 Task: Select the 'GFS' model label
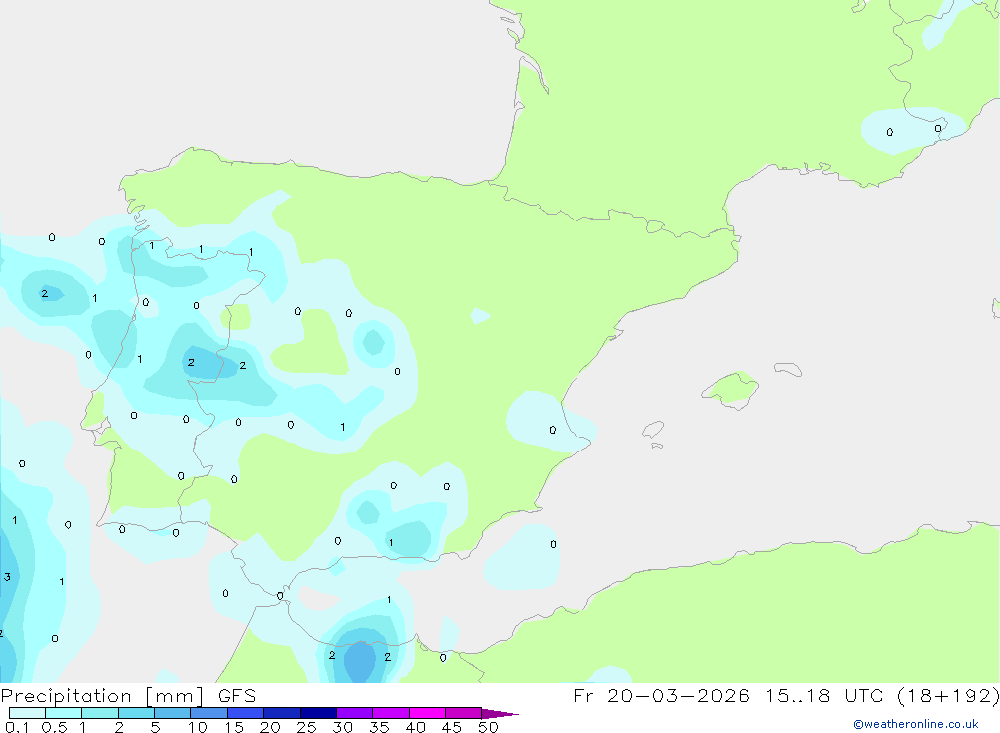[237, 696]
